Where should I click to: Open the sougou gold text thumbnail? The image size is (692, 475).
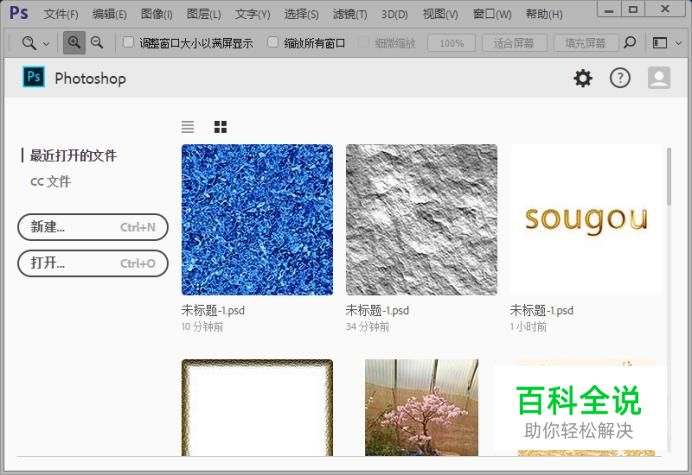586,219
